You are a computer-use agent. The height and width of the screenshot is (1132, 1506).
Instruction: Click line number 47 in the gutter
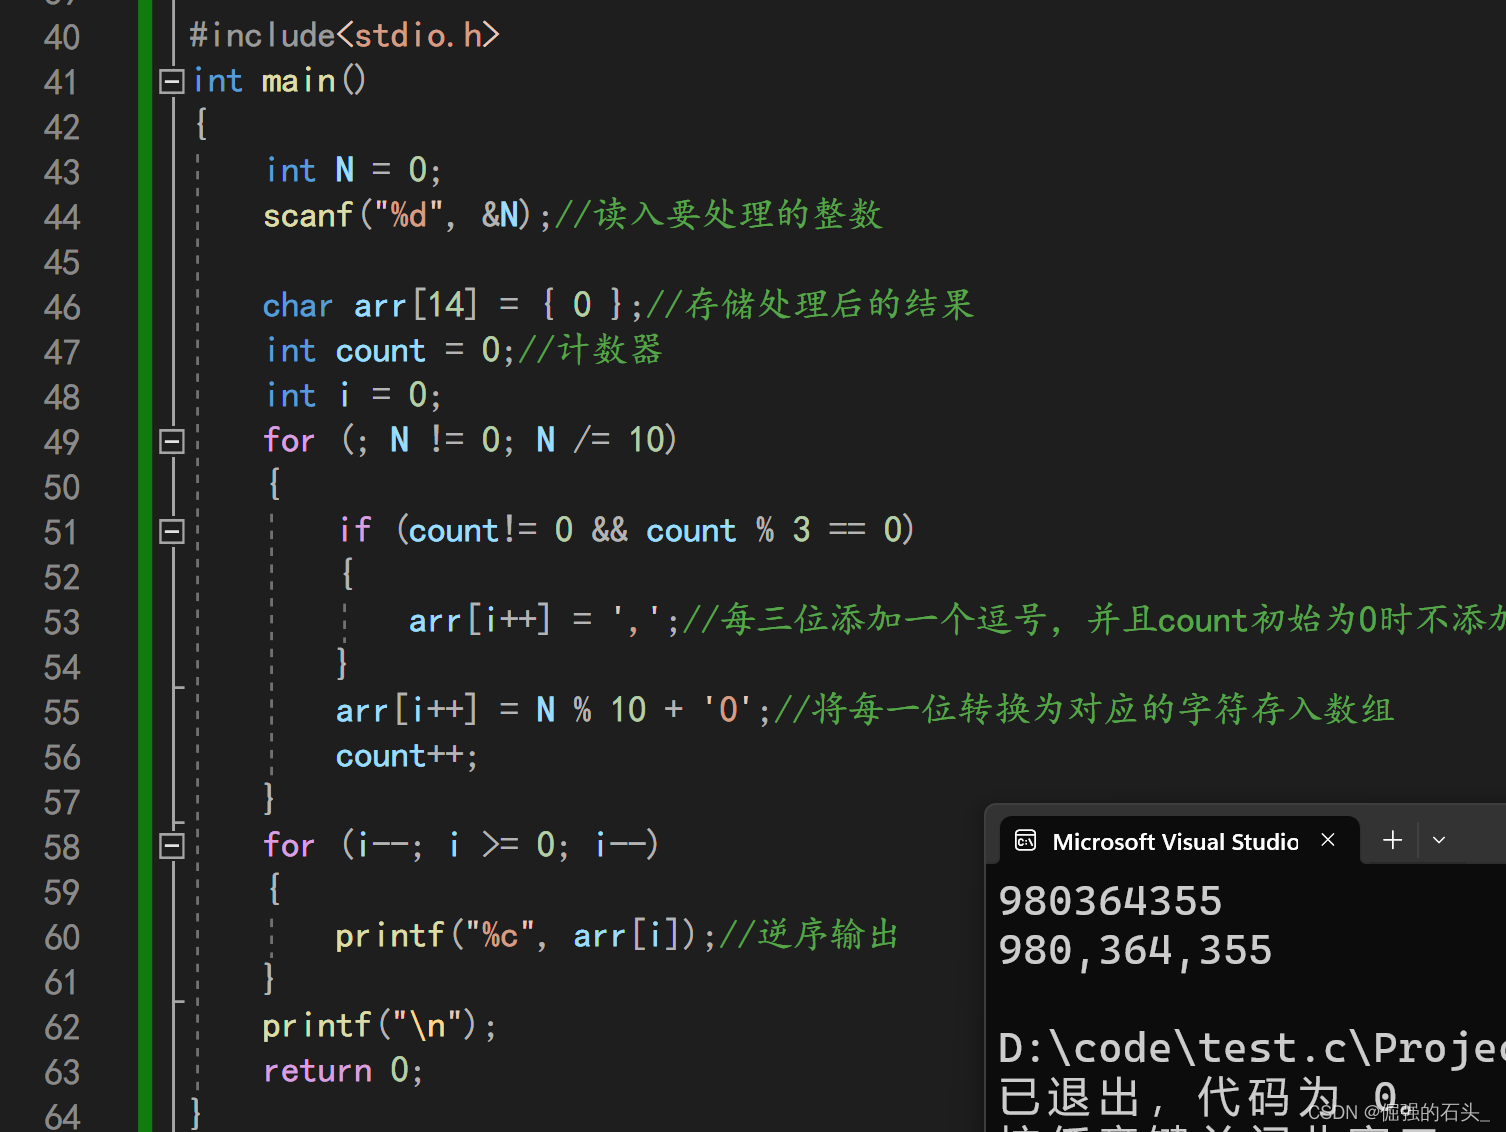click(62, 352)
